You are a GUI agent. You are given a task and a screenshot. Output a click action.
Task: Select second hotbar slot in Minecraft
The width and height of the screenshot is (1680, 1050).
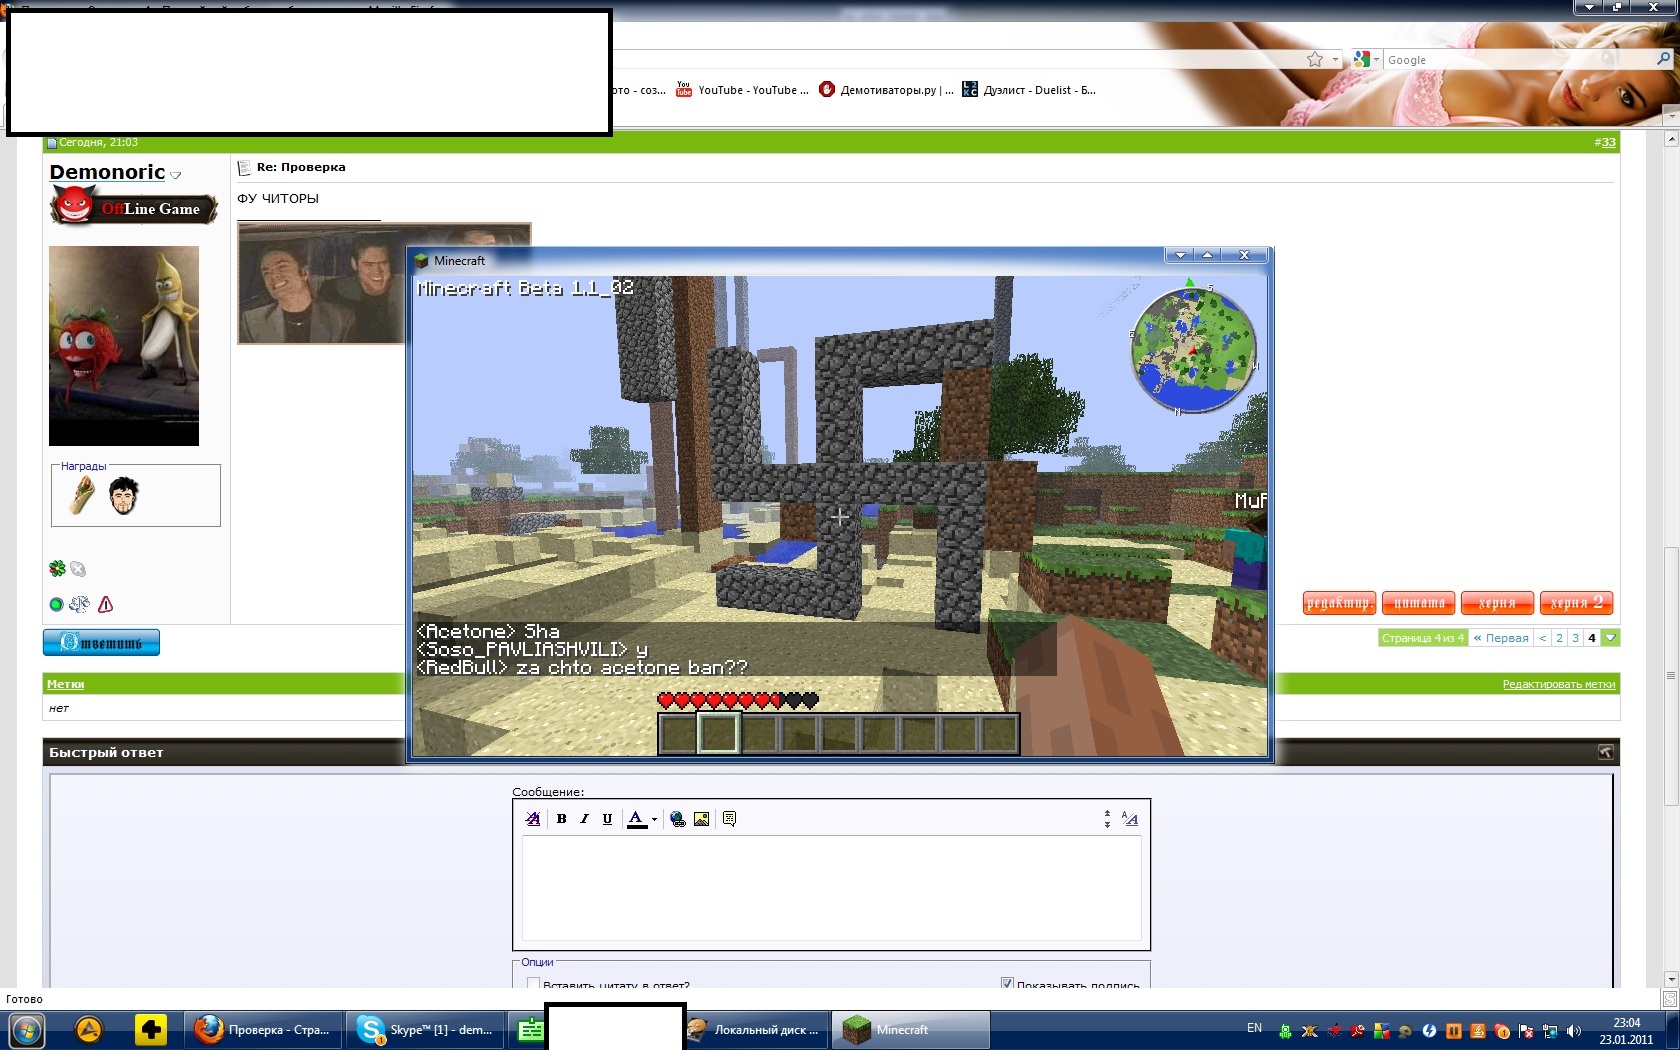719,734
